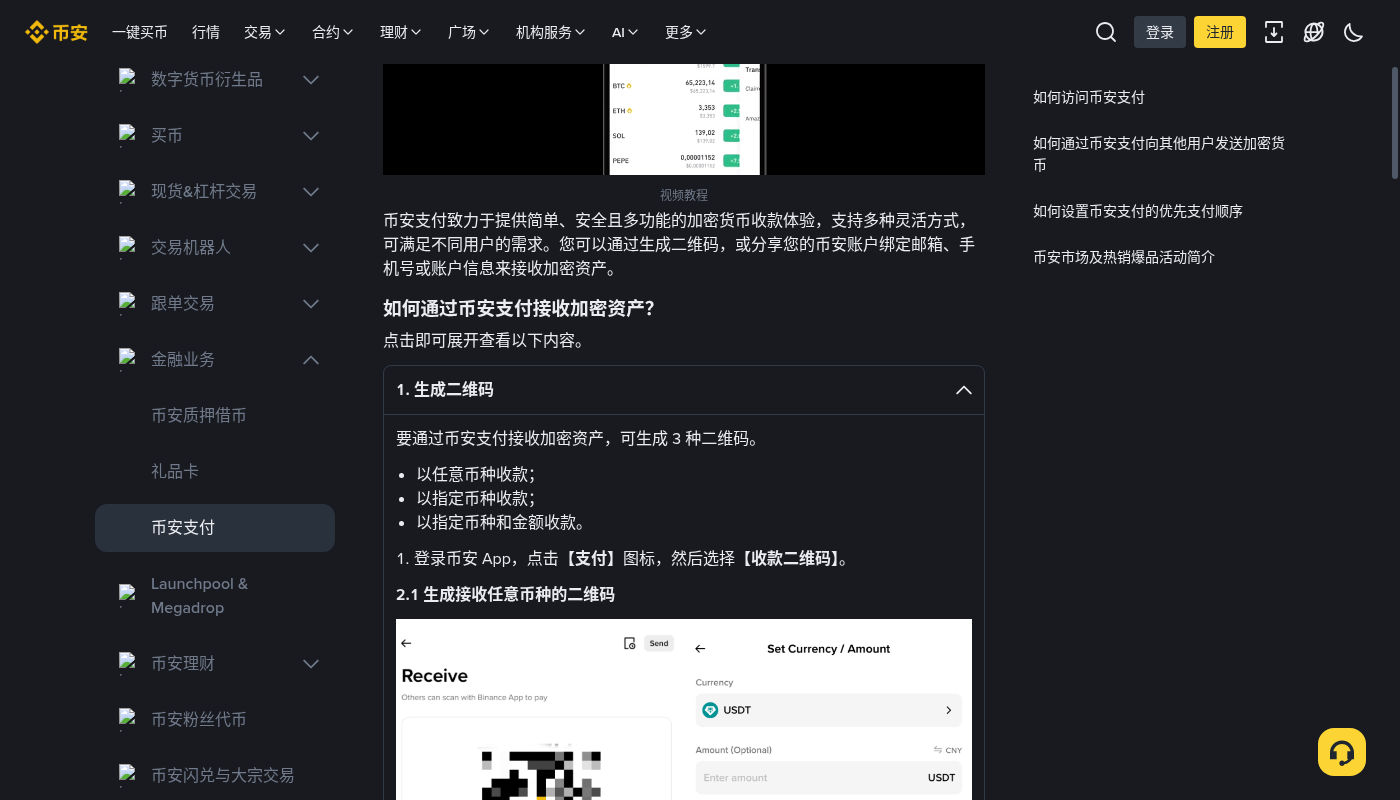1400x800 pixels.
Task: Click the icon beside 跟单交易
Action: pyautogui.click(x=127, y=303)
